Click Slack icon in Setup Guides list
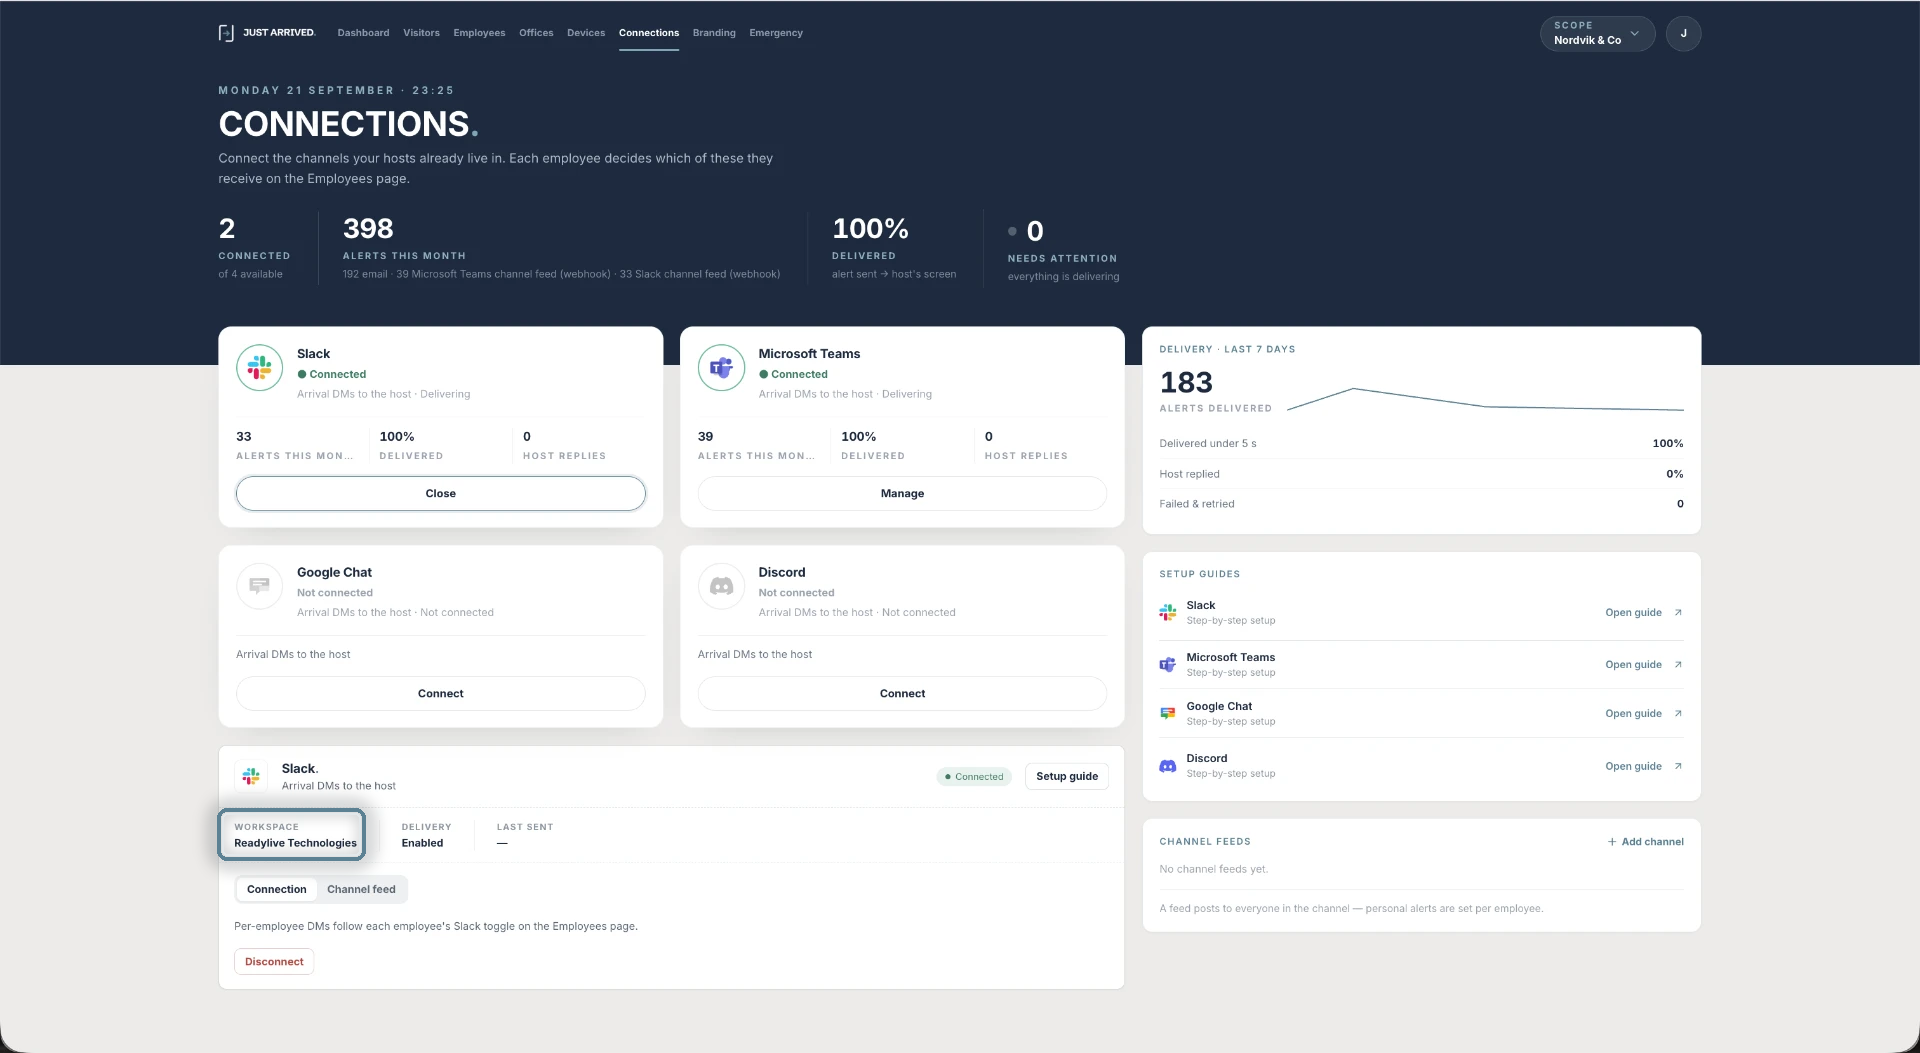The height and width of the screenshot is (1053, 1920). click(1167, 612)
